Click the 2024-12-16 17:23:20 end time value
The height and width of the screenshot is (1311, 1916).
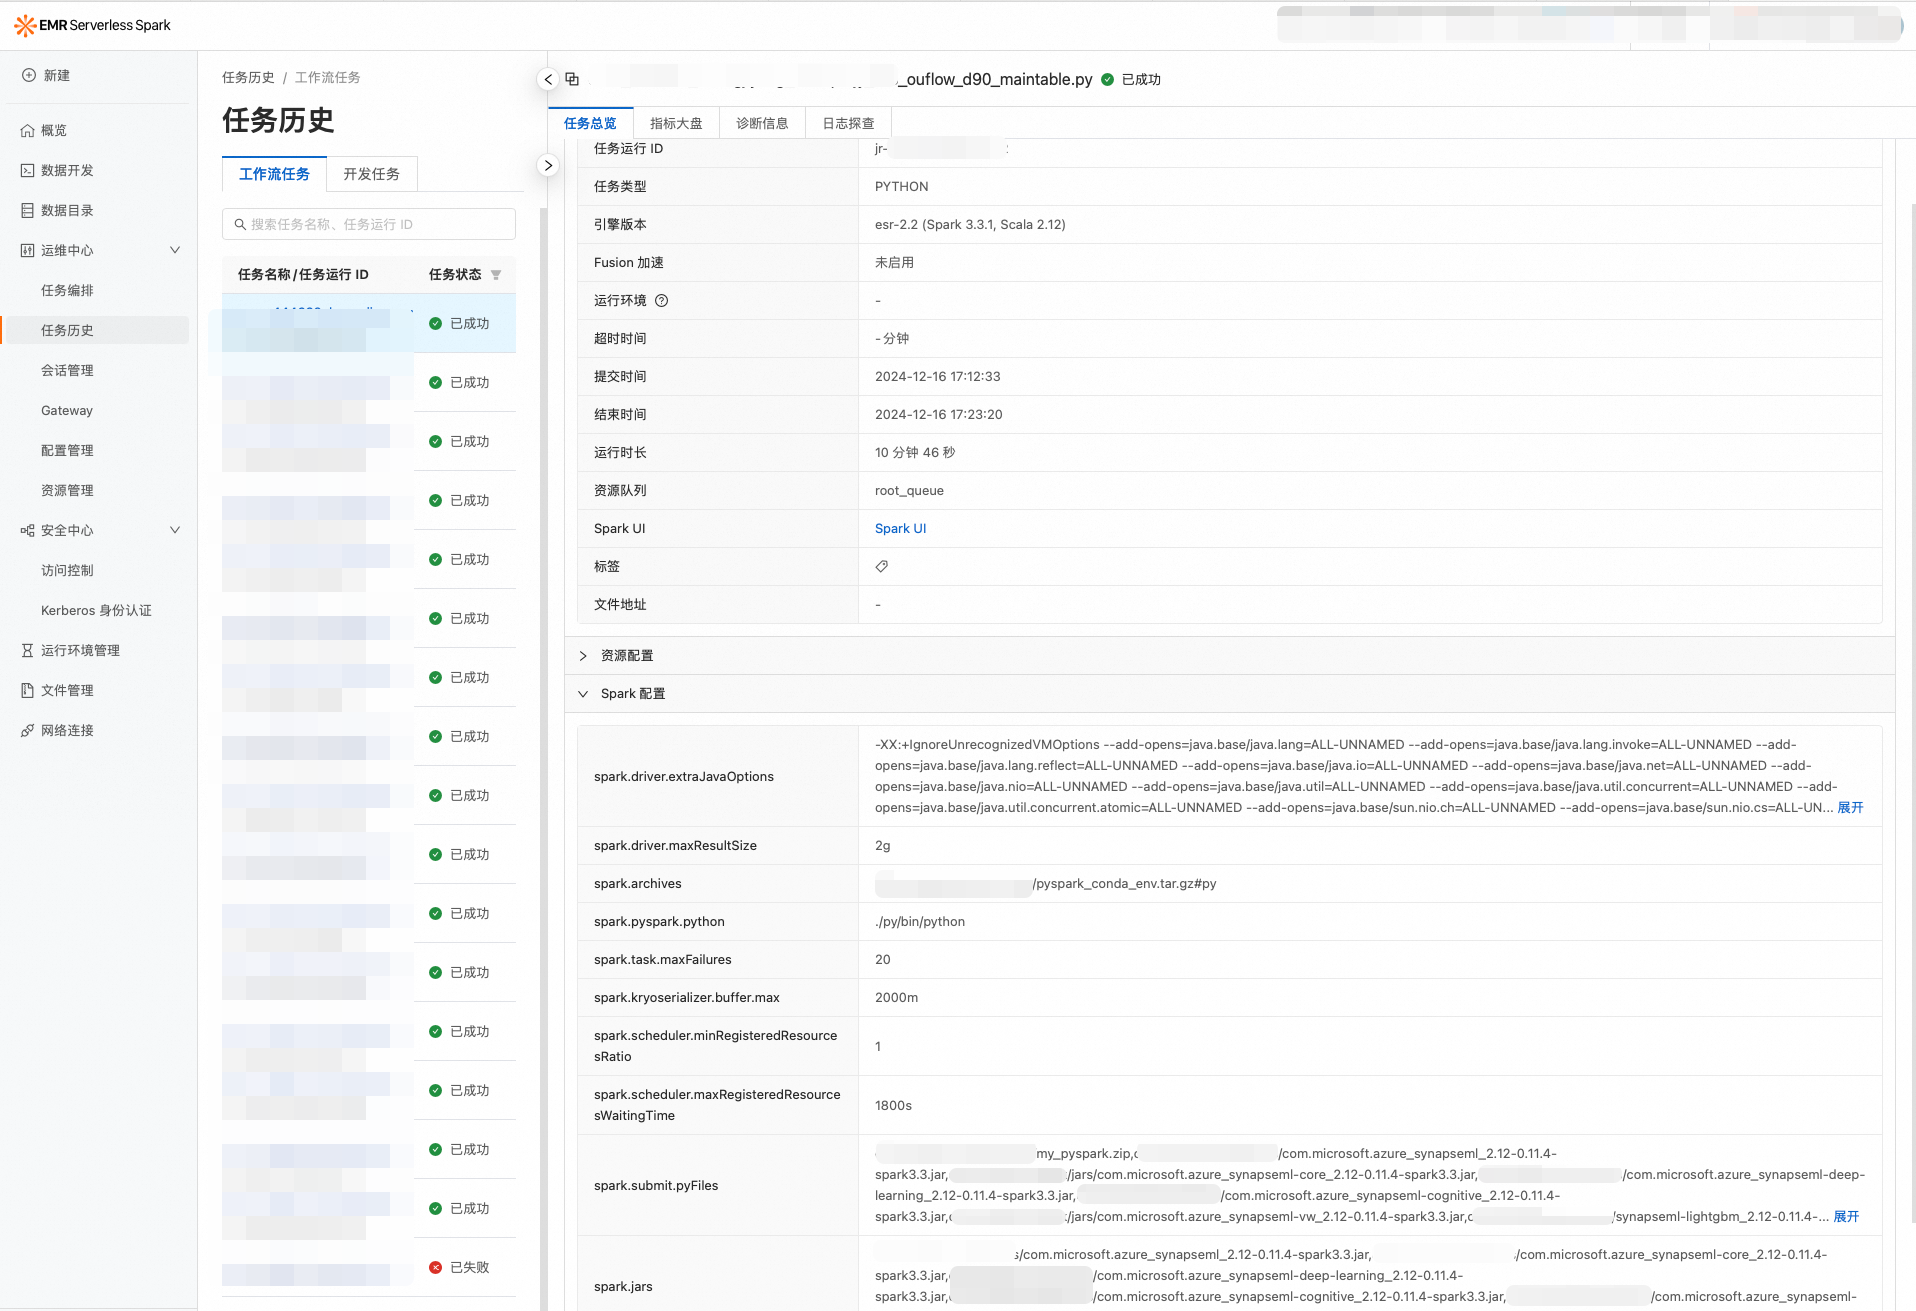pos(938,415)
